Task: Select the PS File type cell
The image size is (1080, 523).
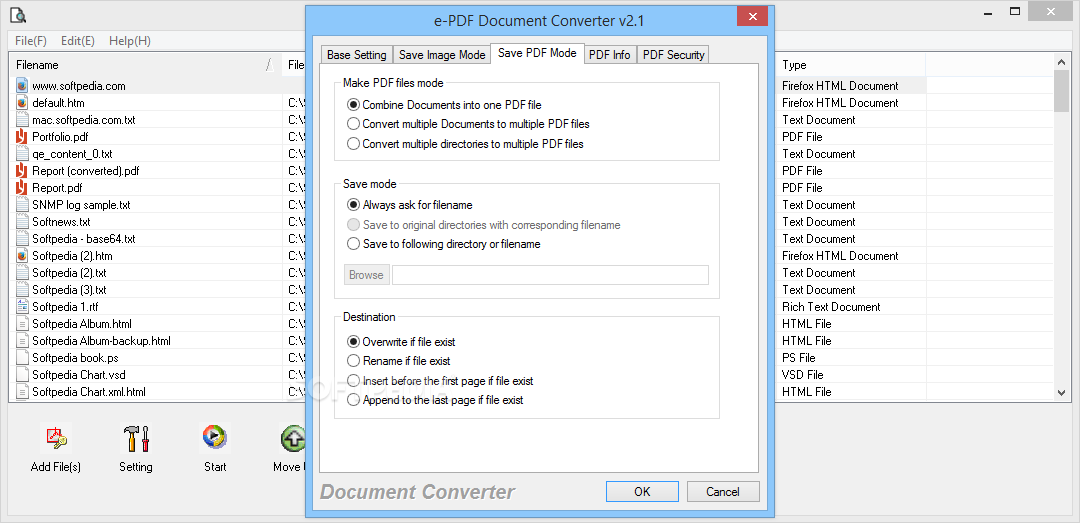Action: (x=851, y=358)
